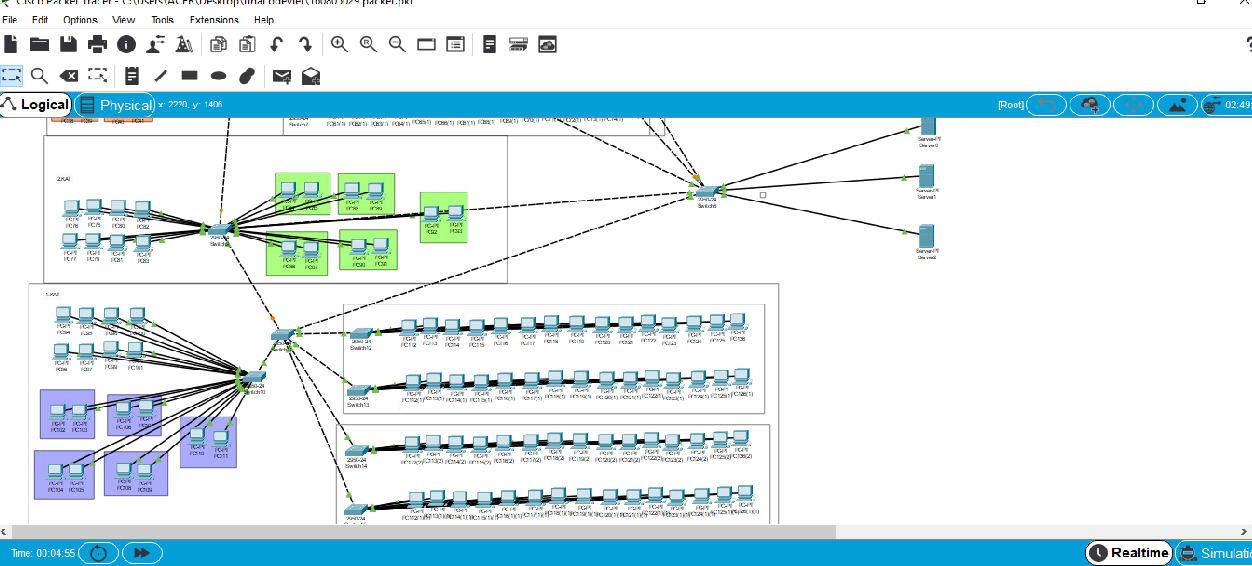Select the Delete tool
Image resolution: width=1252 pixels, height=566 pixels.
point(68,75)
